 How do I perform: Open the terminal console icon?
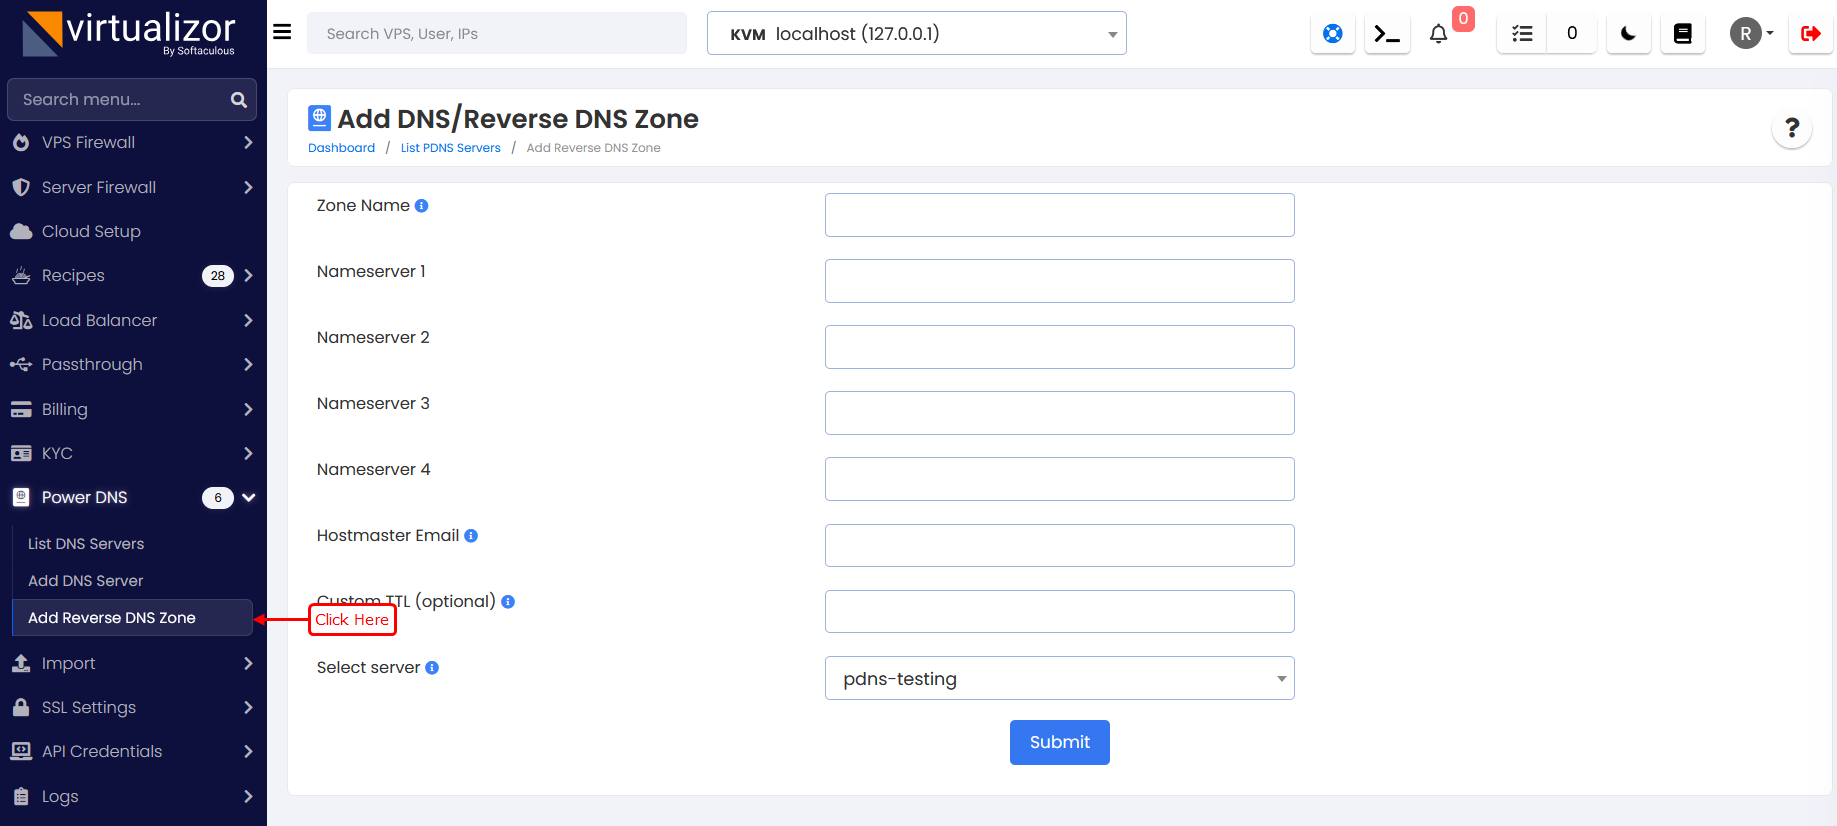pyautogui.click(x=1386, y=34)
